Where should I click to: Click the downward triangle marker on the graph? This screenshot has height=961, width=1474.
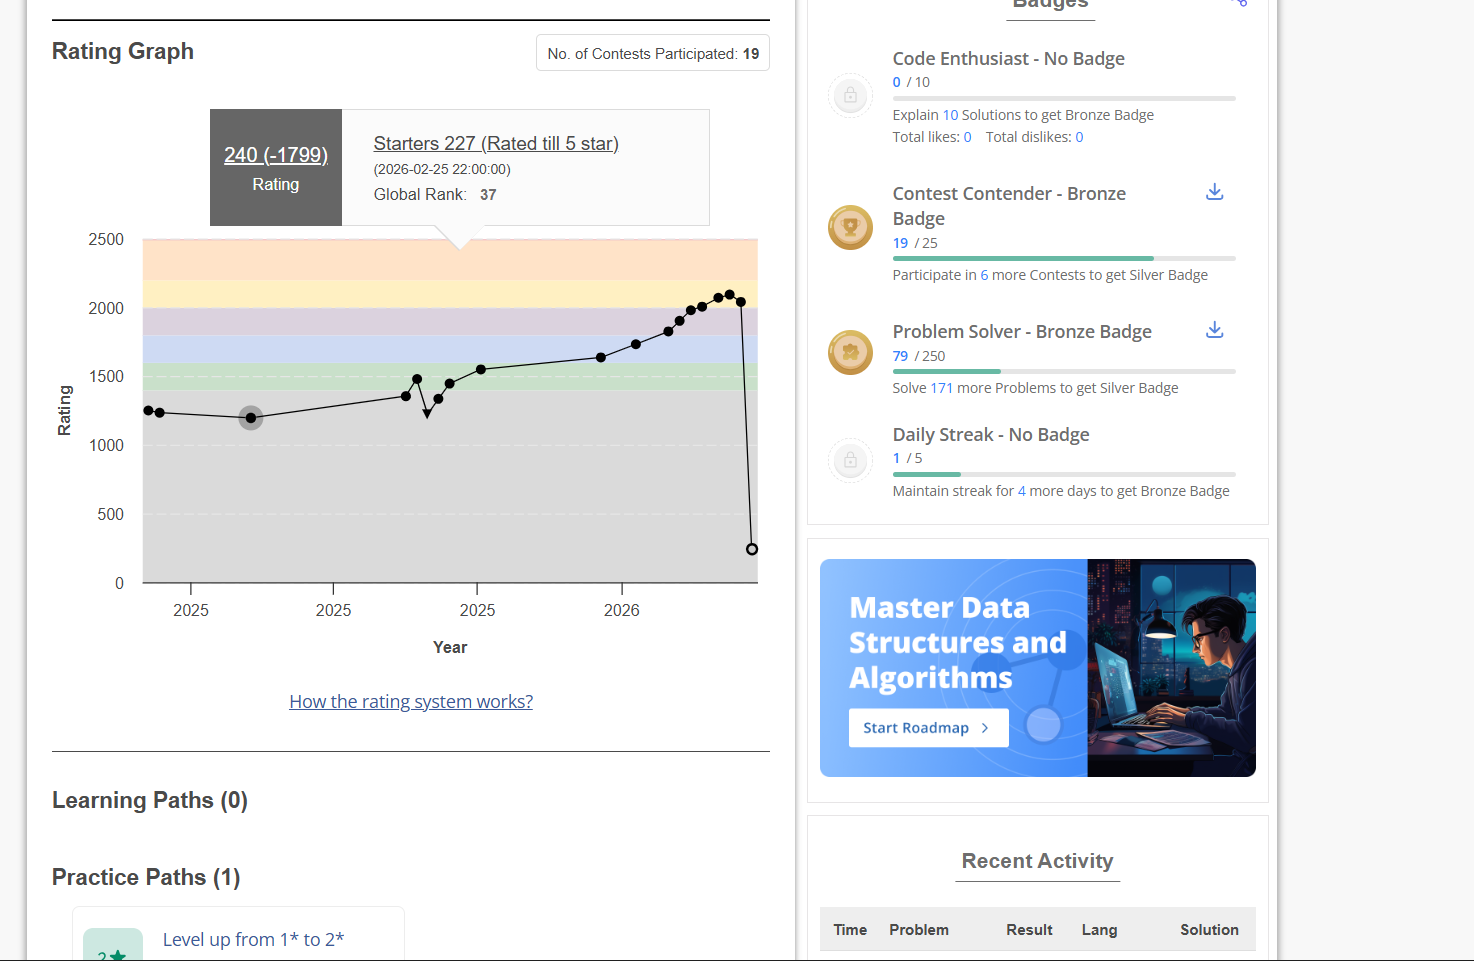427,413
